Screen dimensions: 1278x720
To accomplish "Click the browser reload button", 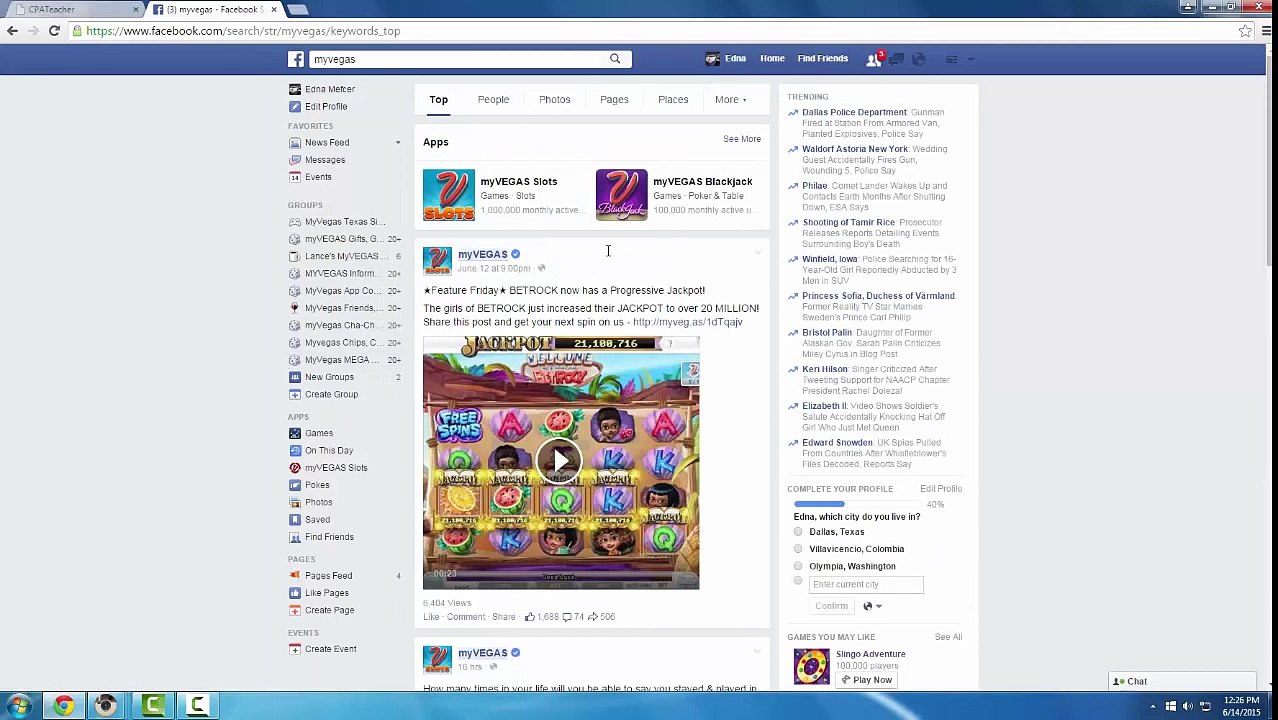I will pyautogui.click(x=54, y=31).
